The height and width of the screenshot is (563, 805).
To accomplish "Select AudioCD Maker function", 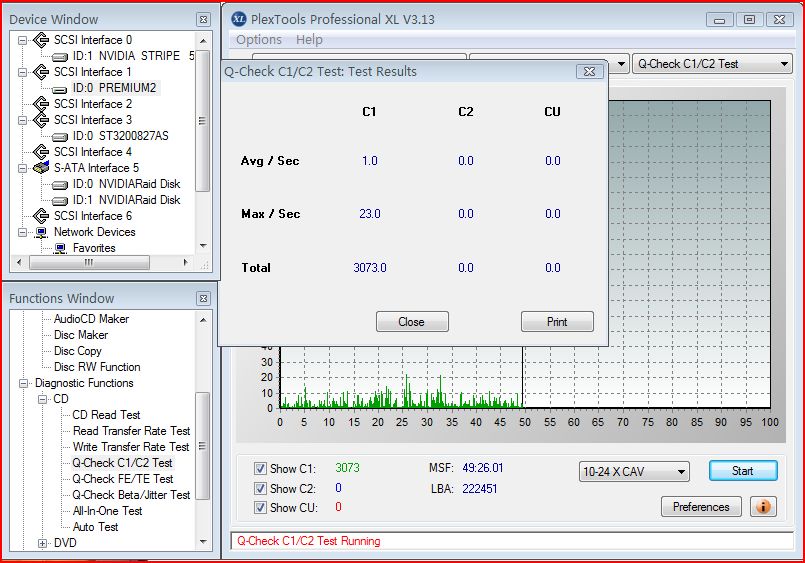I will [x=91, y=319].
